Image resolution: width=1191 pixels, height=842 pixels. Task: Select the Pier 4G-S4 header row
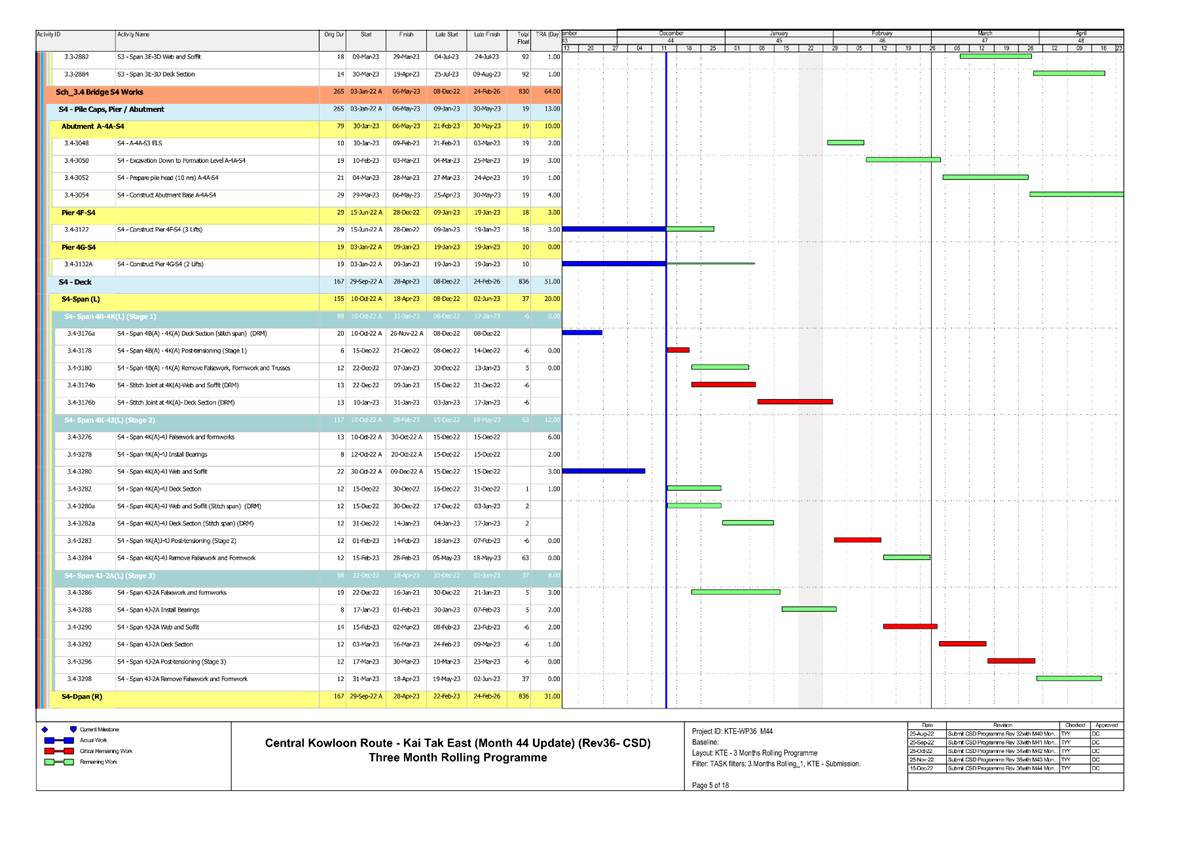80,247
